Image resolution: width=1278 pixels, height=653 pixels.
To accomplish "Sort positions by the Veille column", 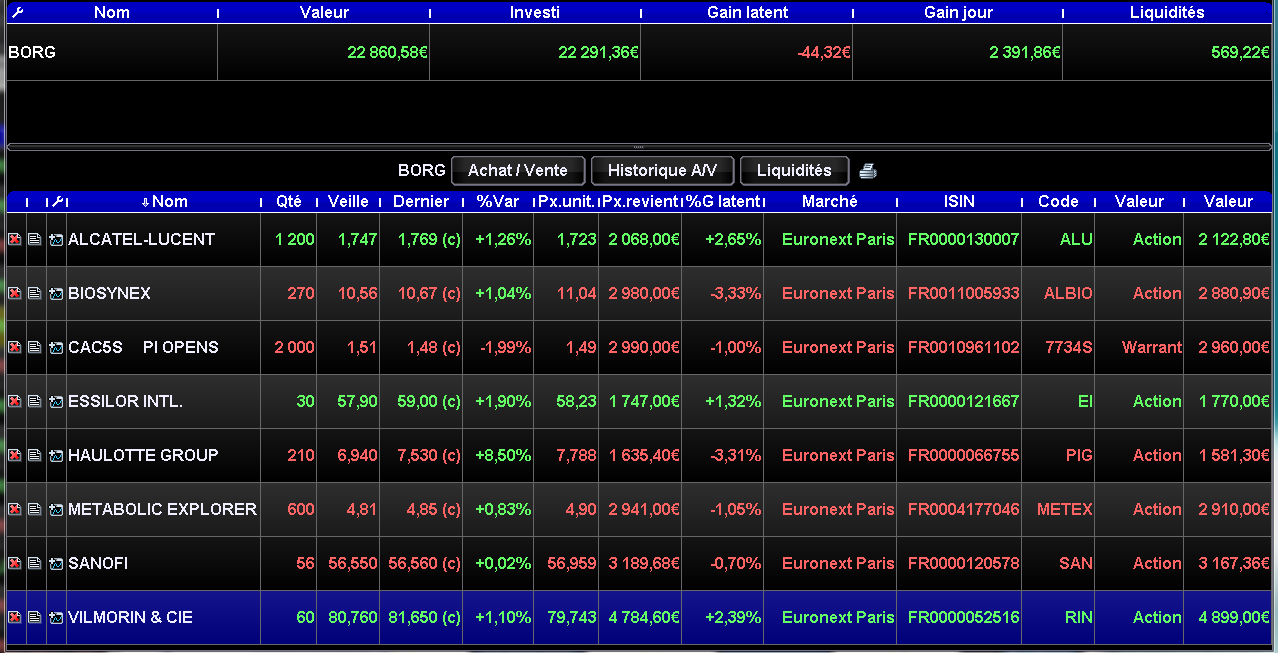I will (348, 202).
